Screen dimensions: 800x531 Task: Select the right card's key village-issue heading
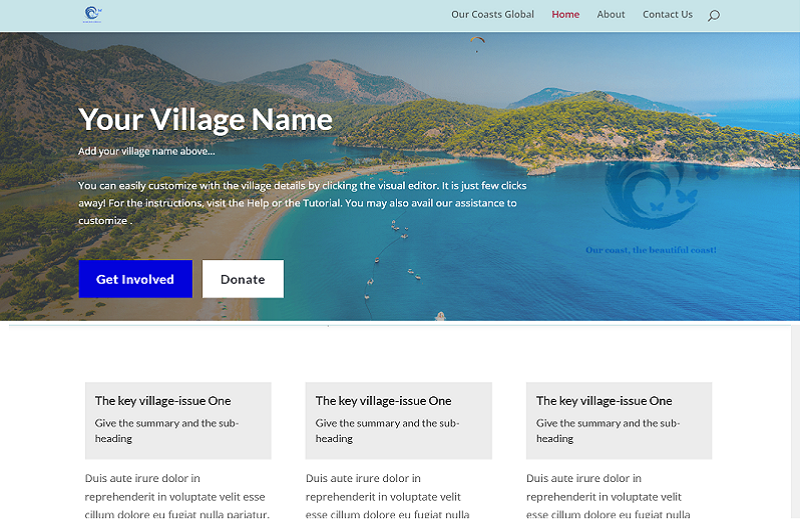click(604, 401)
